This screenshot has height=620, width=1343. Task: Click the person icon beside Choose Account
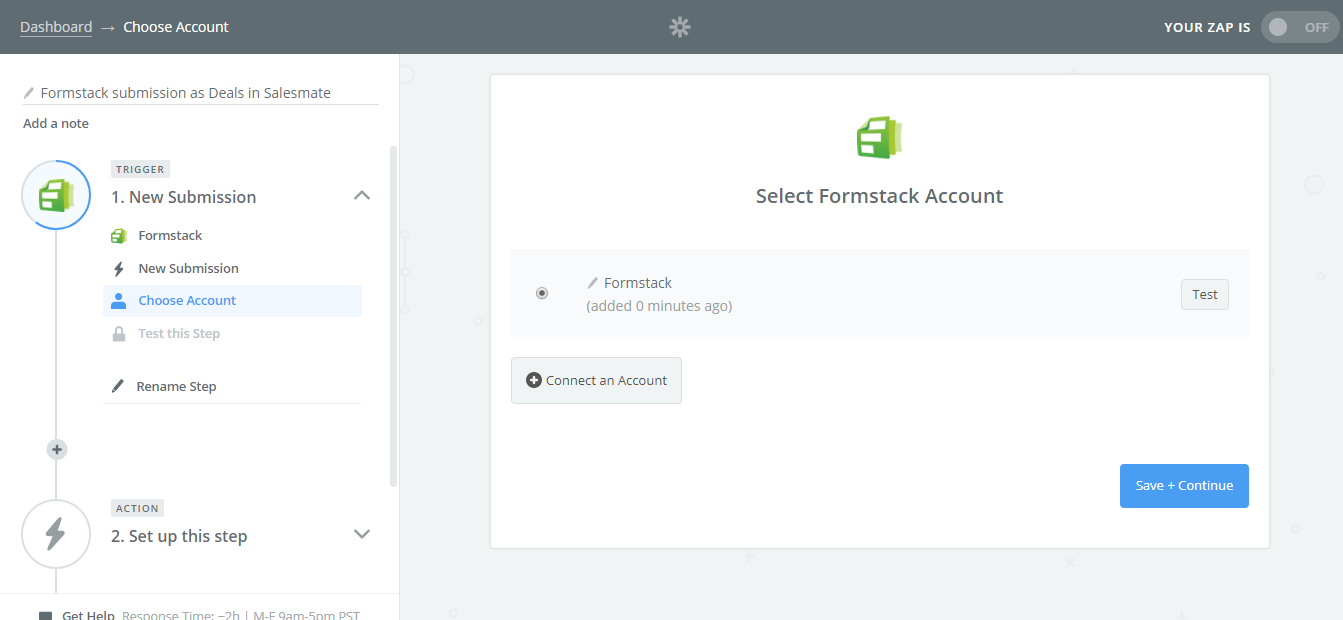(x=119, y=301)
